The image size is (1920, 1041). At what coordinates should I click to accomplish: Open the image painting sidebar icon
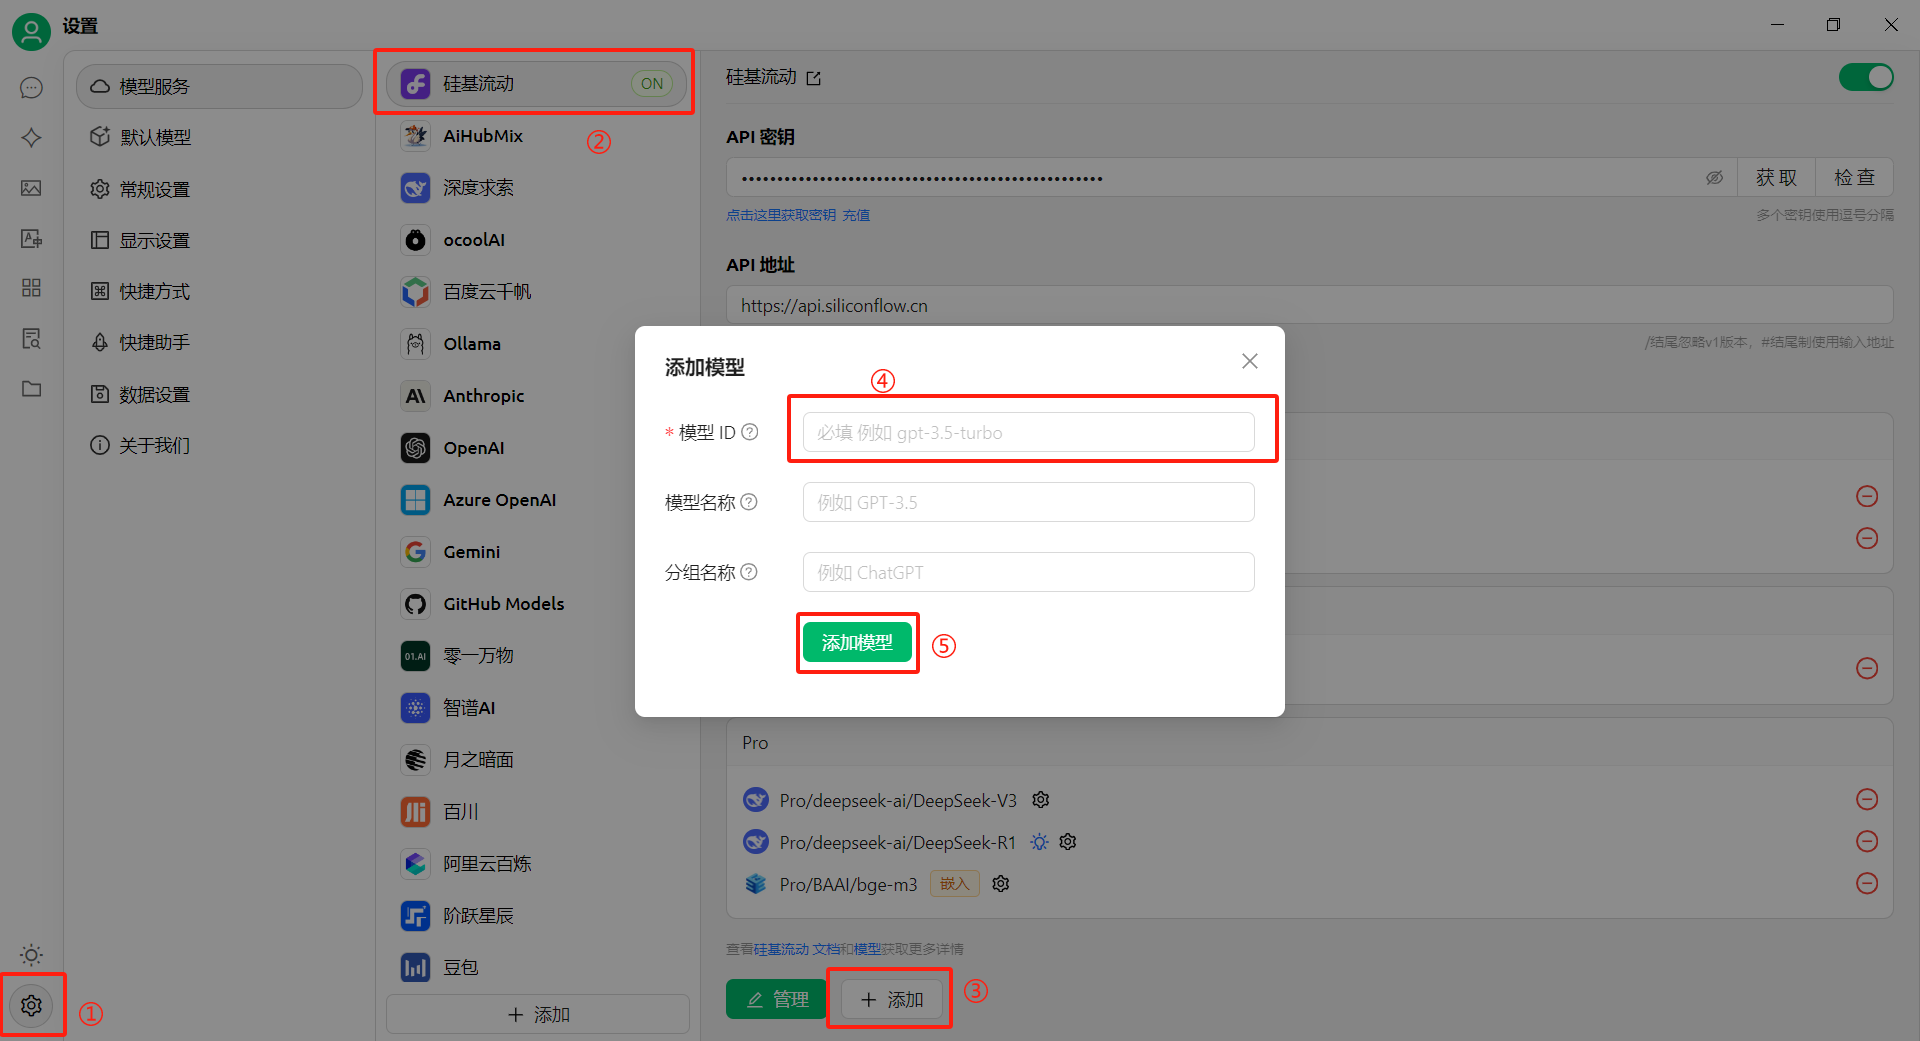[31, 188]
